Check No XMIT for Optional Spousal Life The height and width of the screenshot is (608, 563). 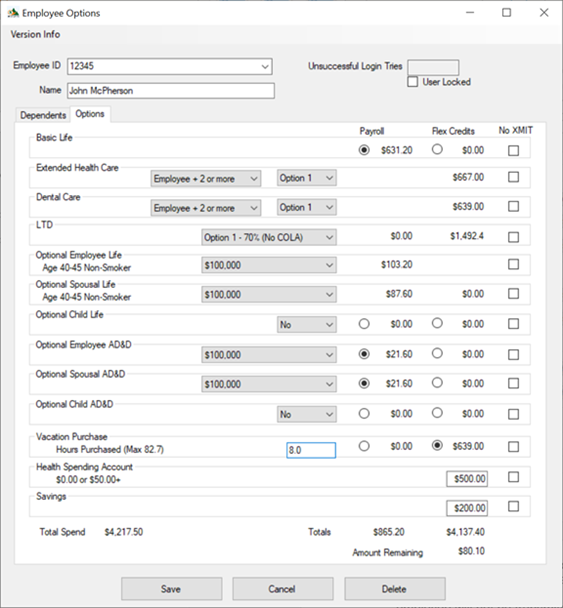pos(513,294)
